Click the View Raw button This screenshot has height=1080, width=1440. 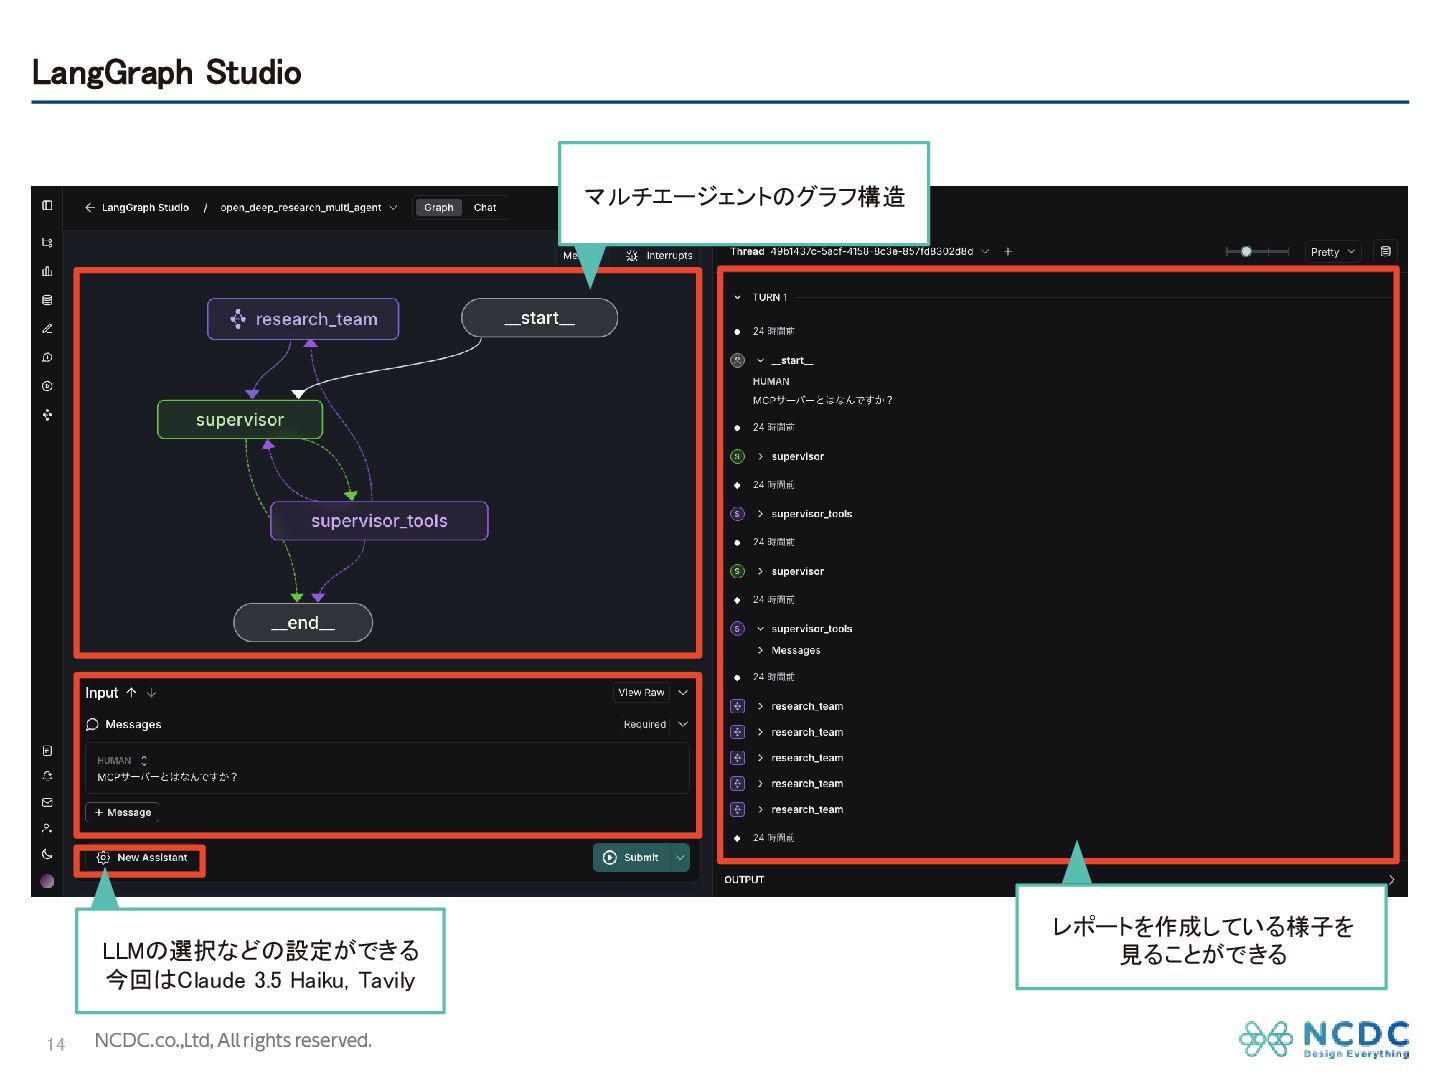pos(641,692)
